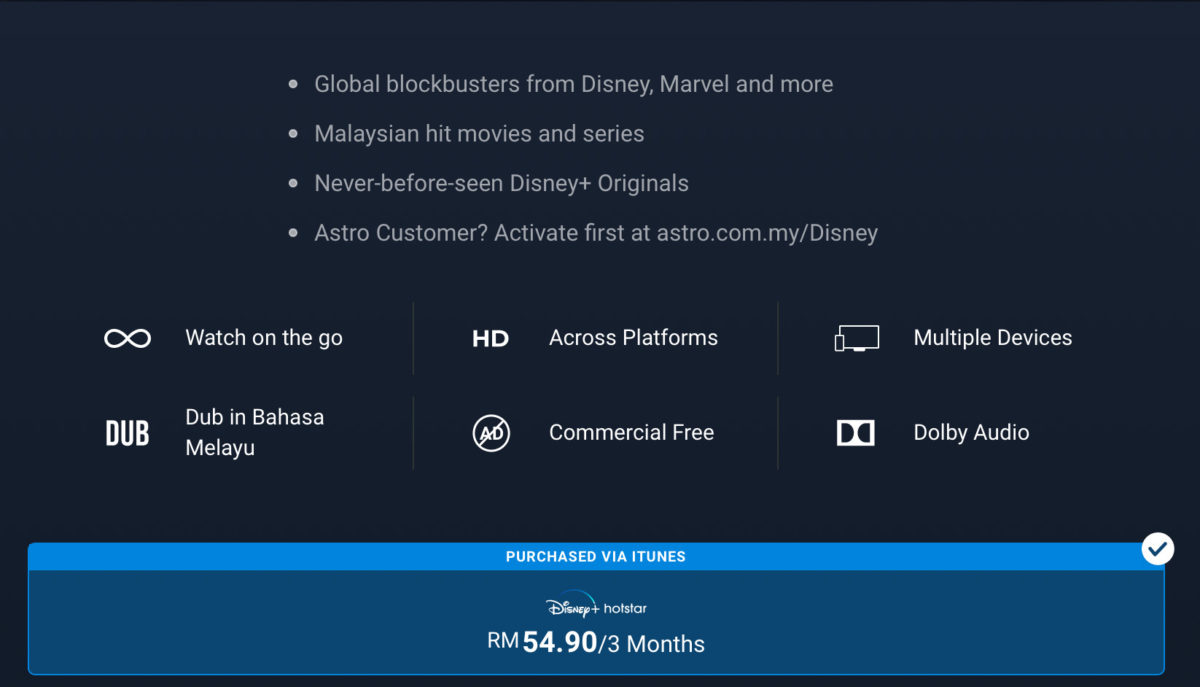The image size is (1200, 687).
Task: Click Global blockbusters from Disney, Marvel text
Action: pos(573,84)
